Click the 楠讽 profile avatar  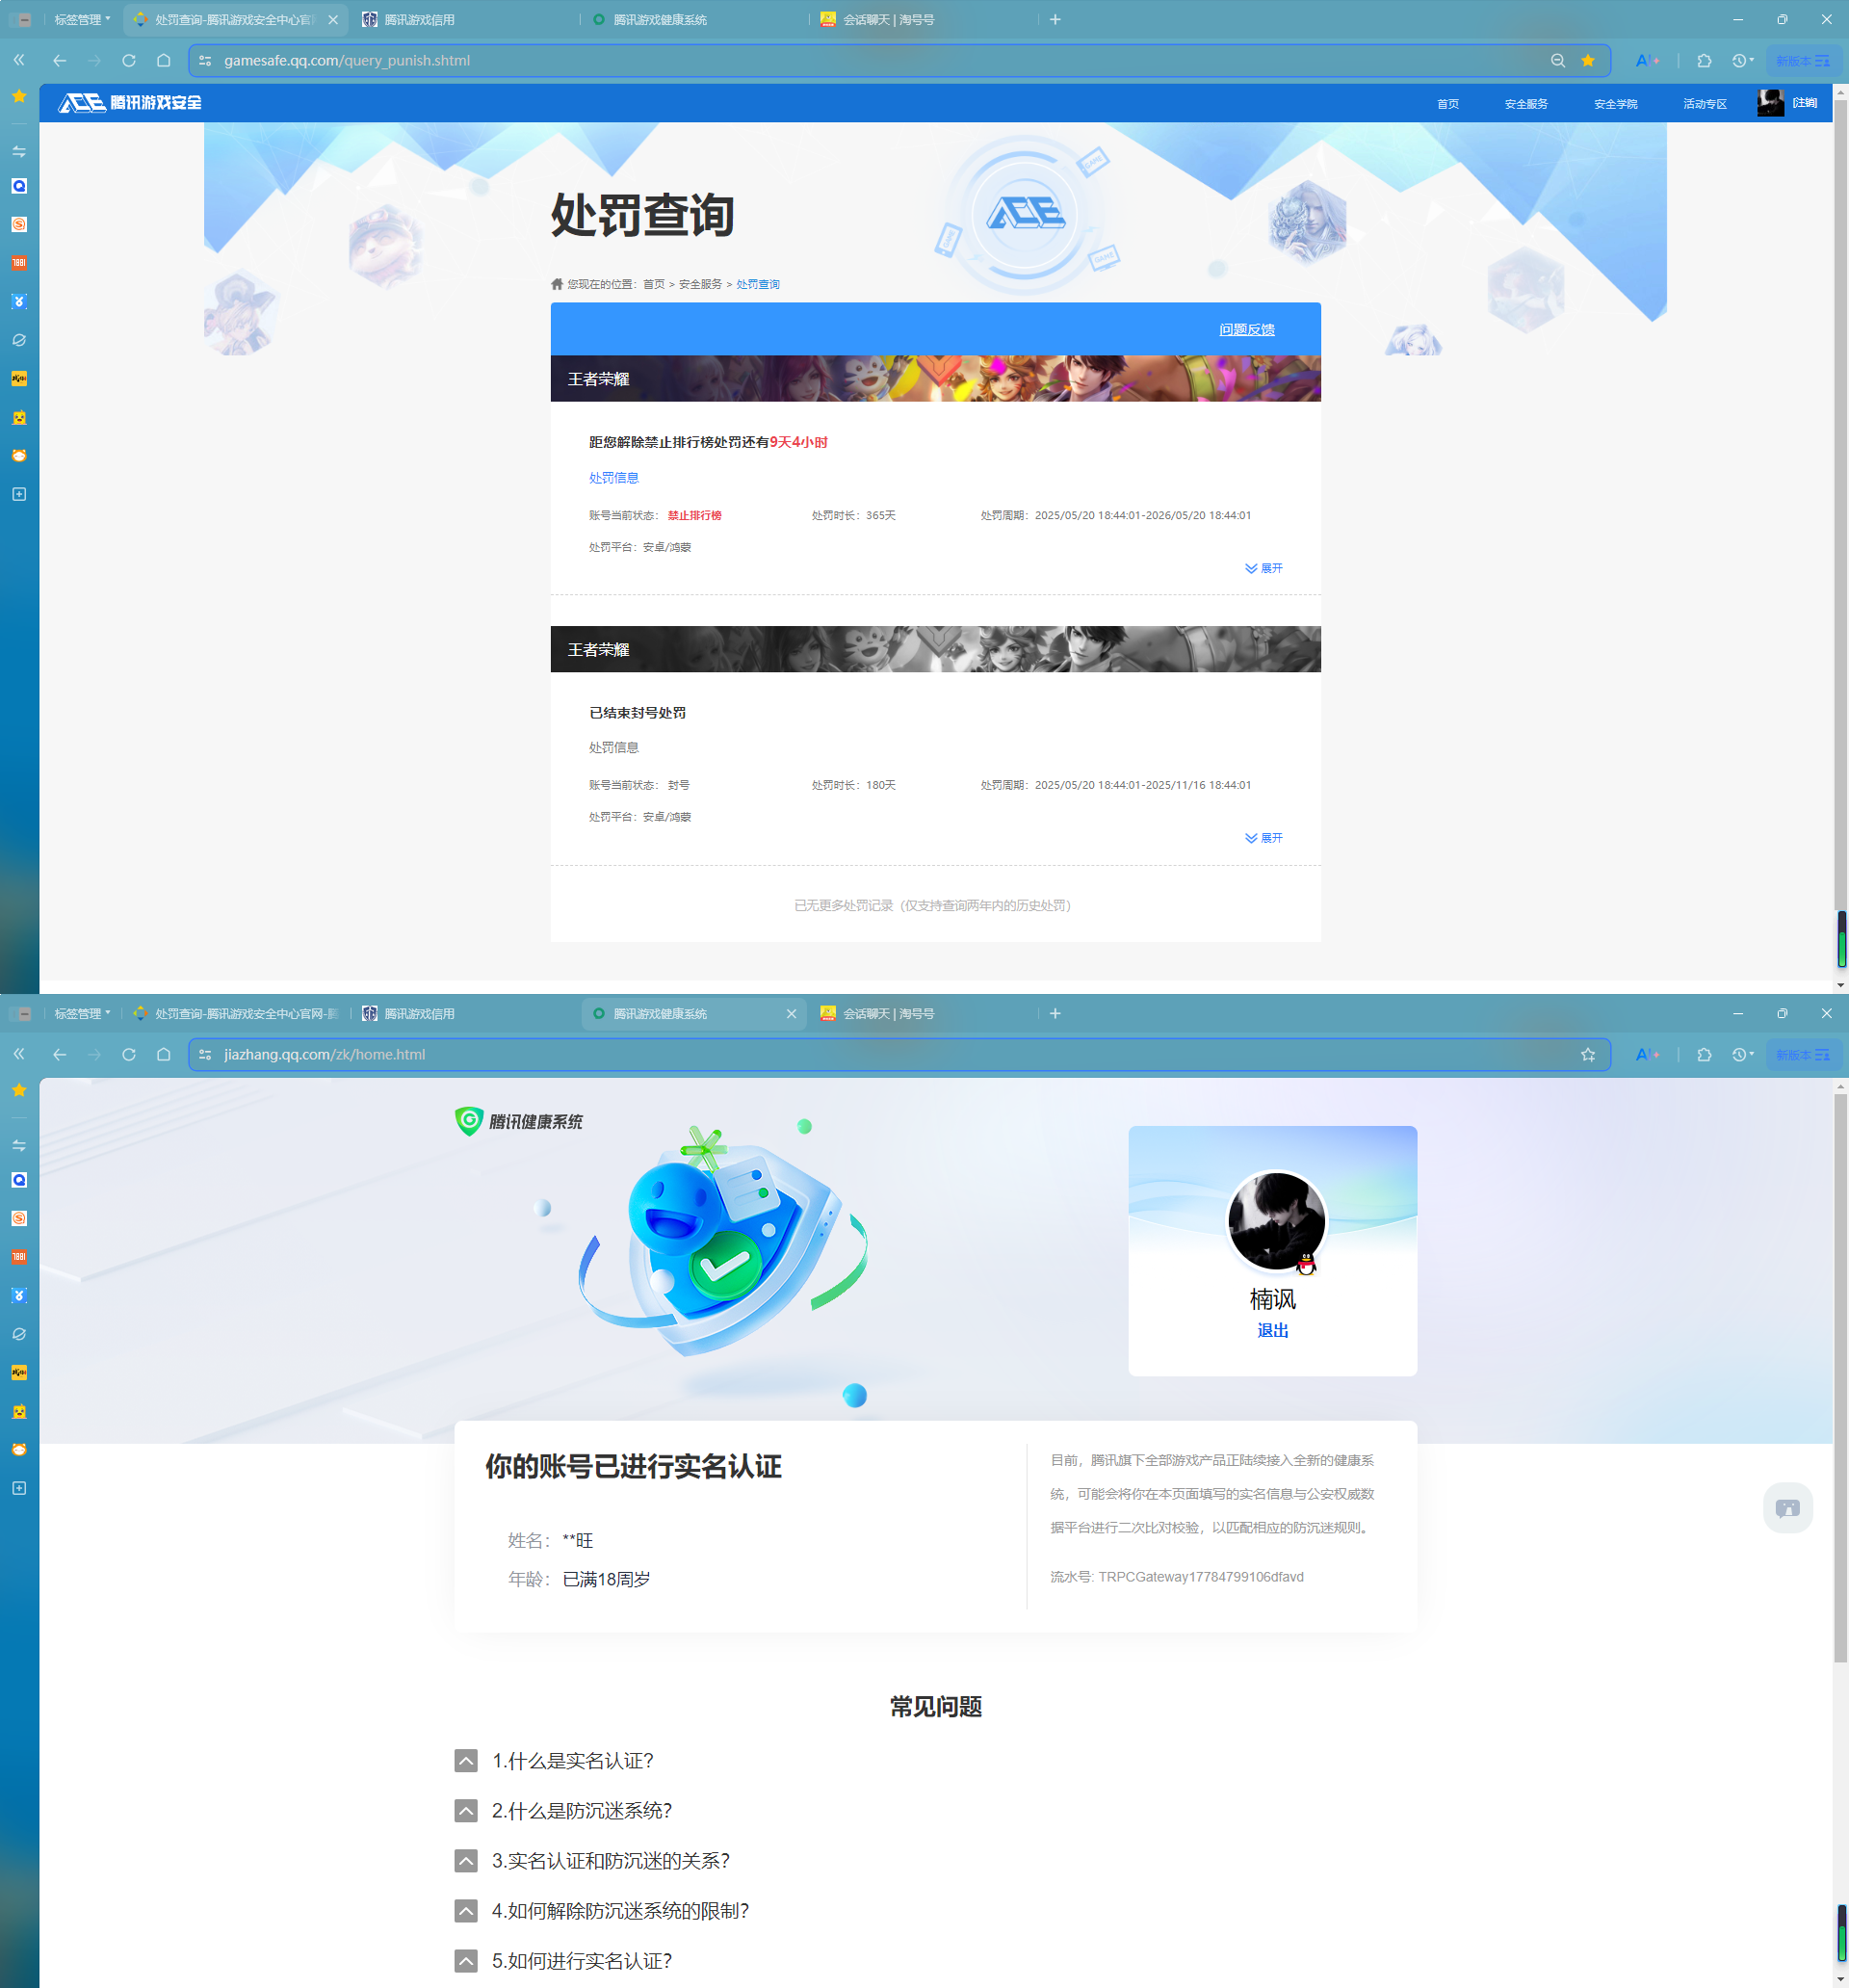[x=1276, y=1221]
